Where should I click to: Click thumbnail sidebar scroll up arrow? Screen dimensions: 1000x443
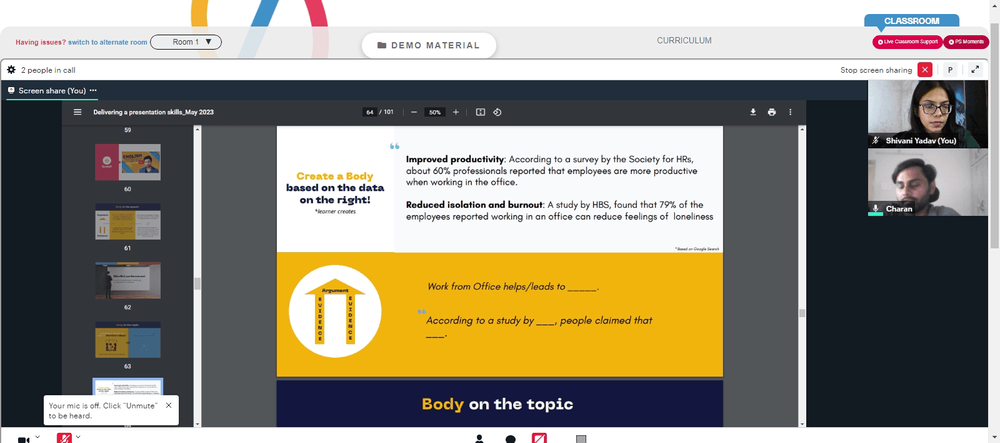197,129
